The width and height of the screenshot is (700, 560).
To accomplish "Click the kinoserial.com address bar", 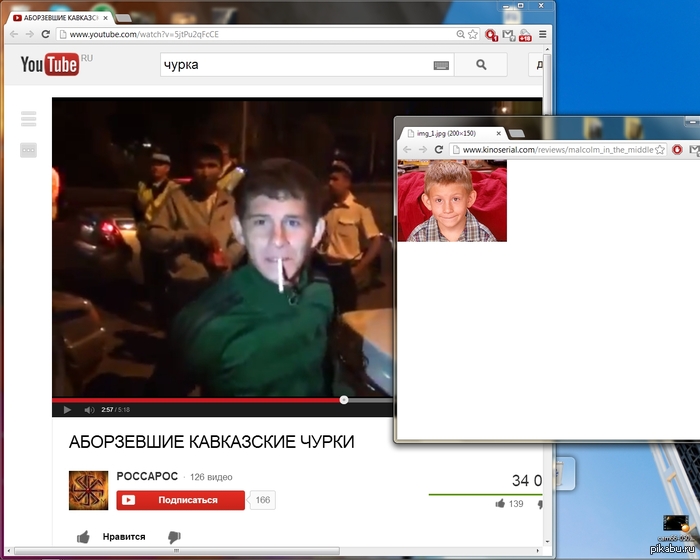I will coord(560,150).
